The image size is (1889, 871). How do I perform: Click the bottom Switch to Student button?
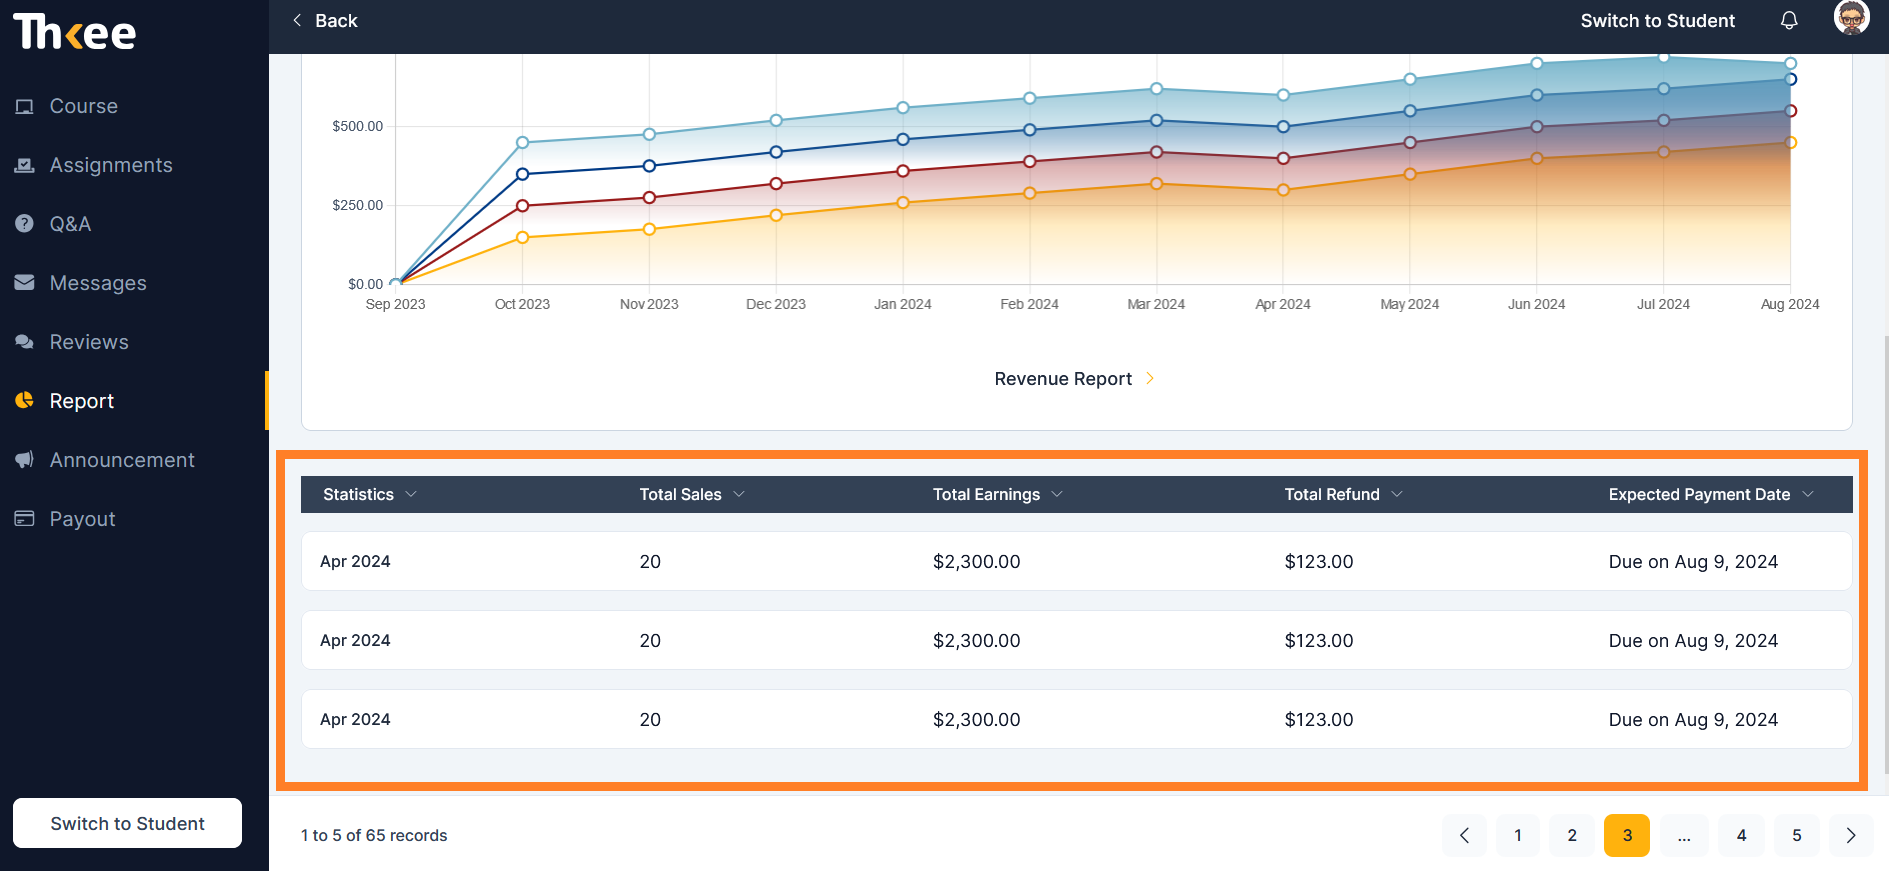click(127, 823)
